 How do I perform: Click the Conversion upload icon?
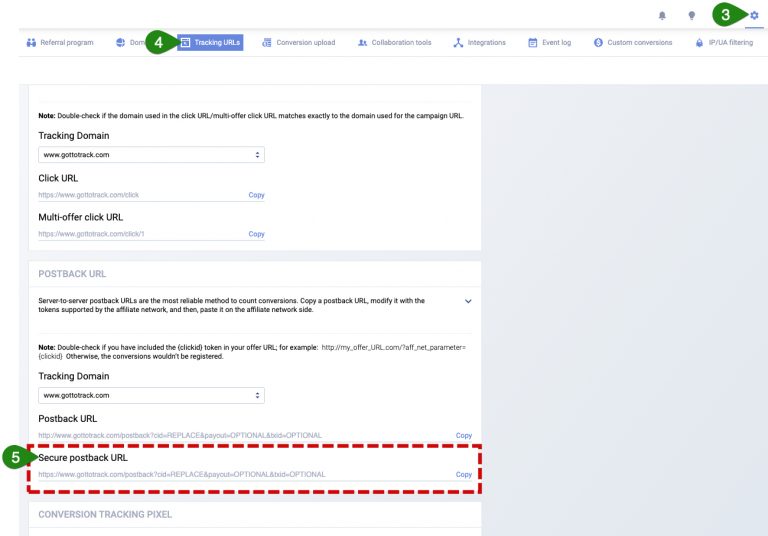click(266, 43)
